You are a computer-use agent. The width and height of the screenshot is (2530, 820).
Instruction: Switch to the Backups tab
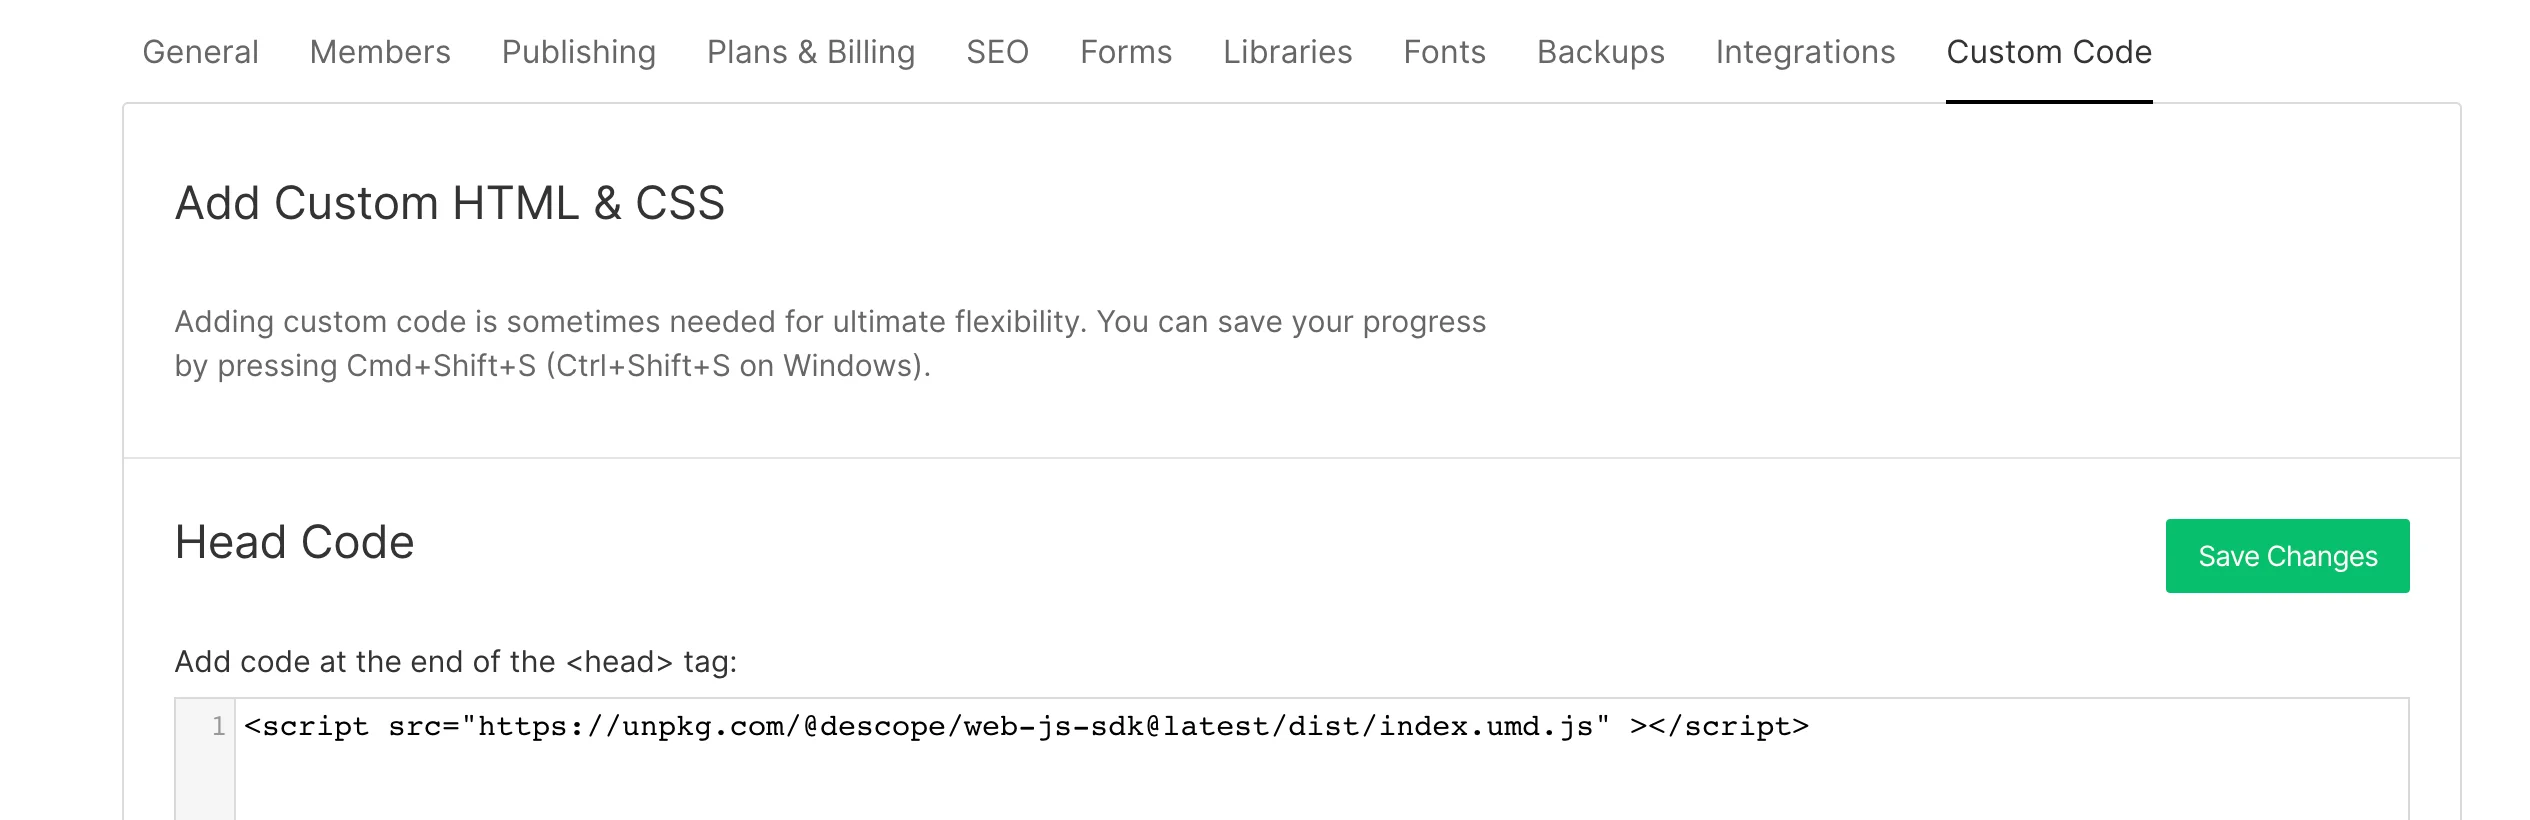click(x=1602, y=52)
